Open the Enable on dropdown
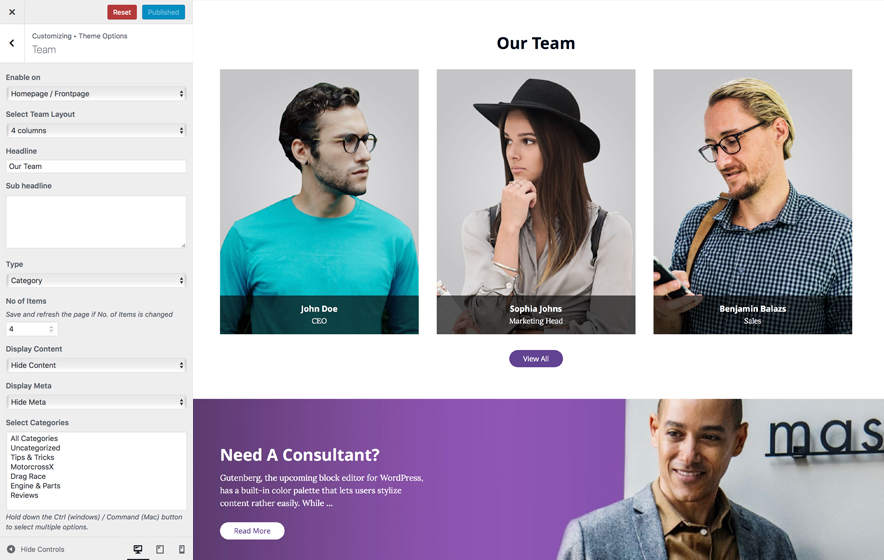 coord(96,94)
